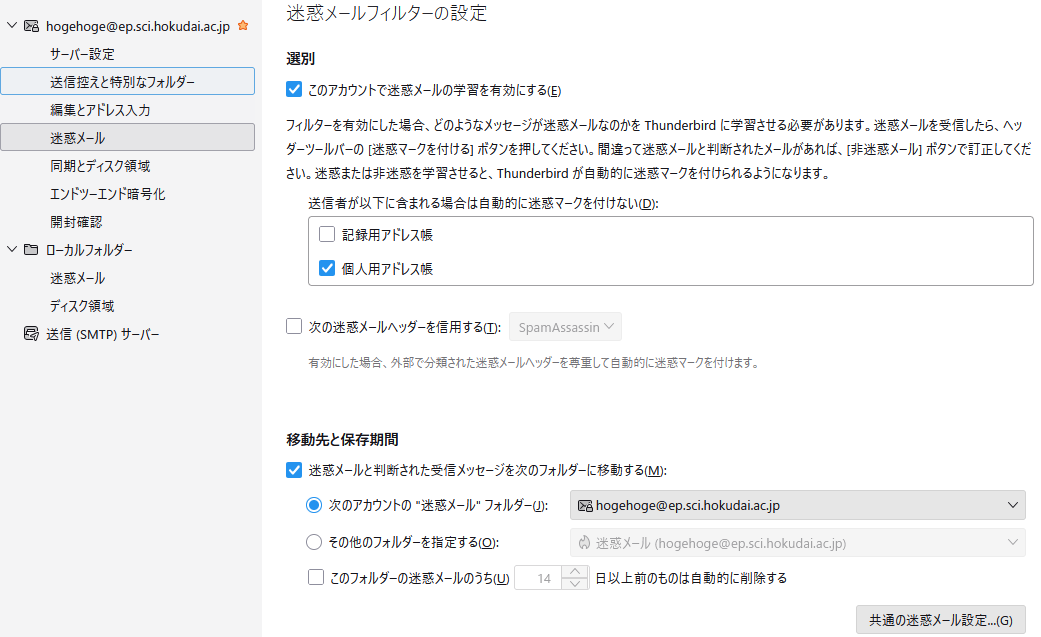The height and width of the screenshot is (637, 1041).
Task: Click the flame icon in the other-folder dropdown
Action: pos(584,543)
